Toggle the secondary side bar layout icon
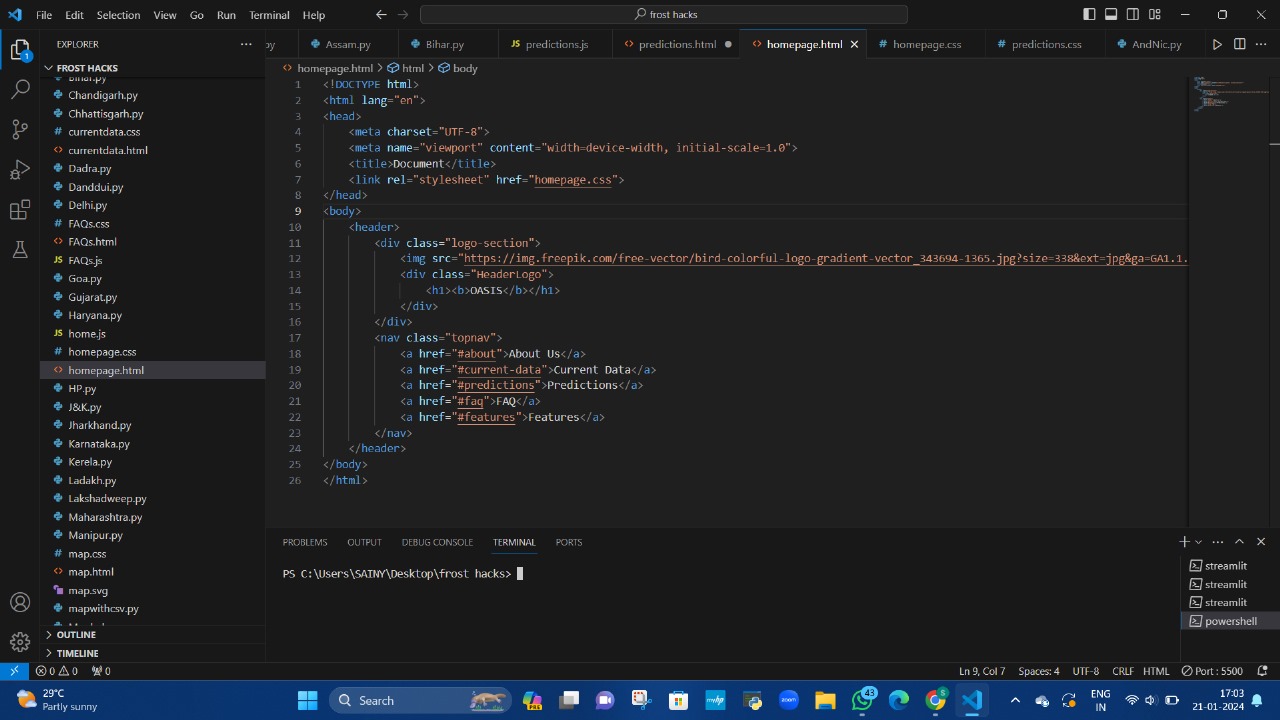Viewport: 1280px width, 720px height. coord(1133,14)
